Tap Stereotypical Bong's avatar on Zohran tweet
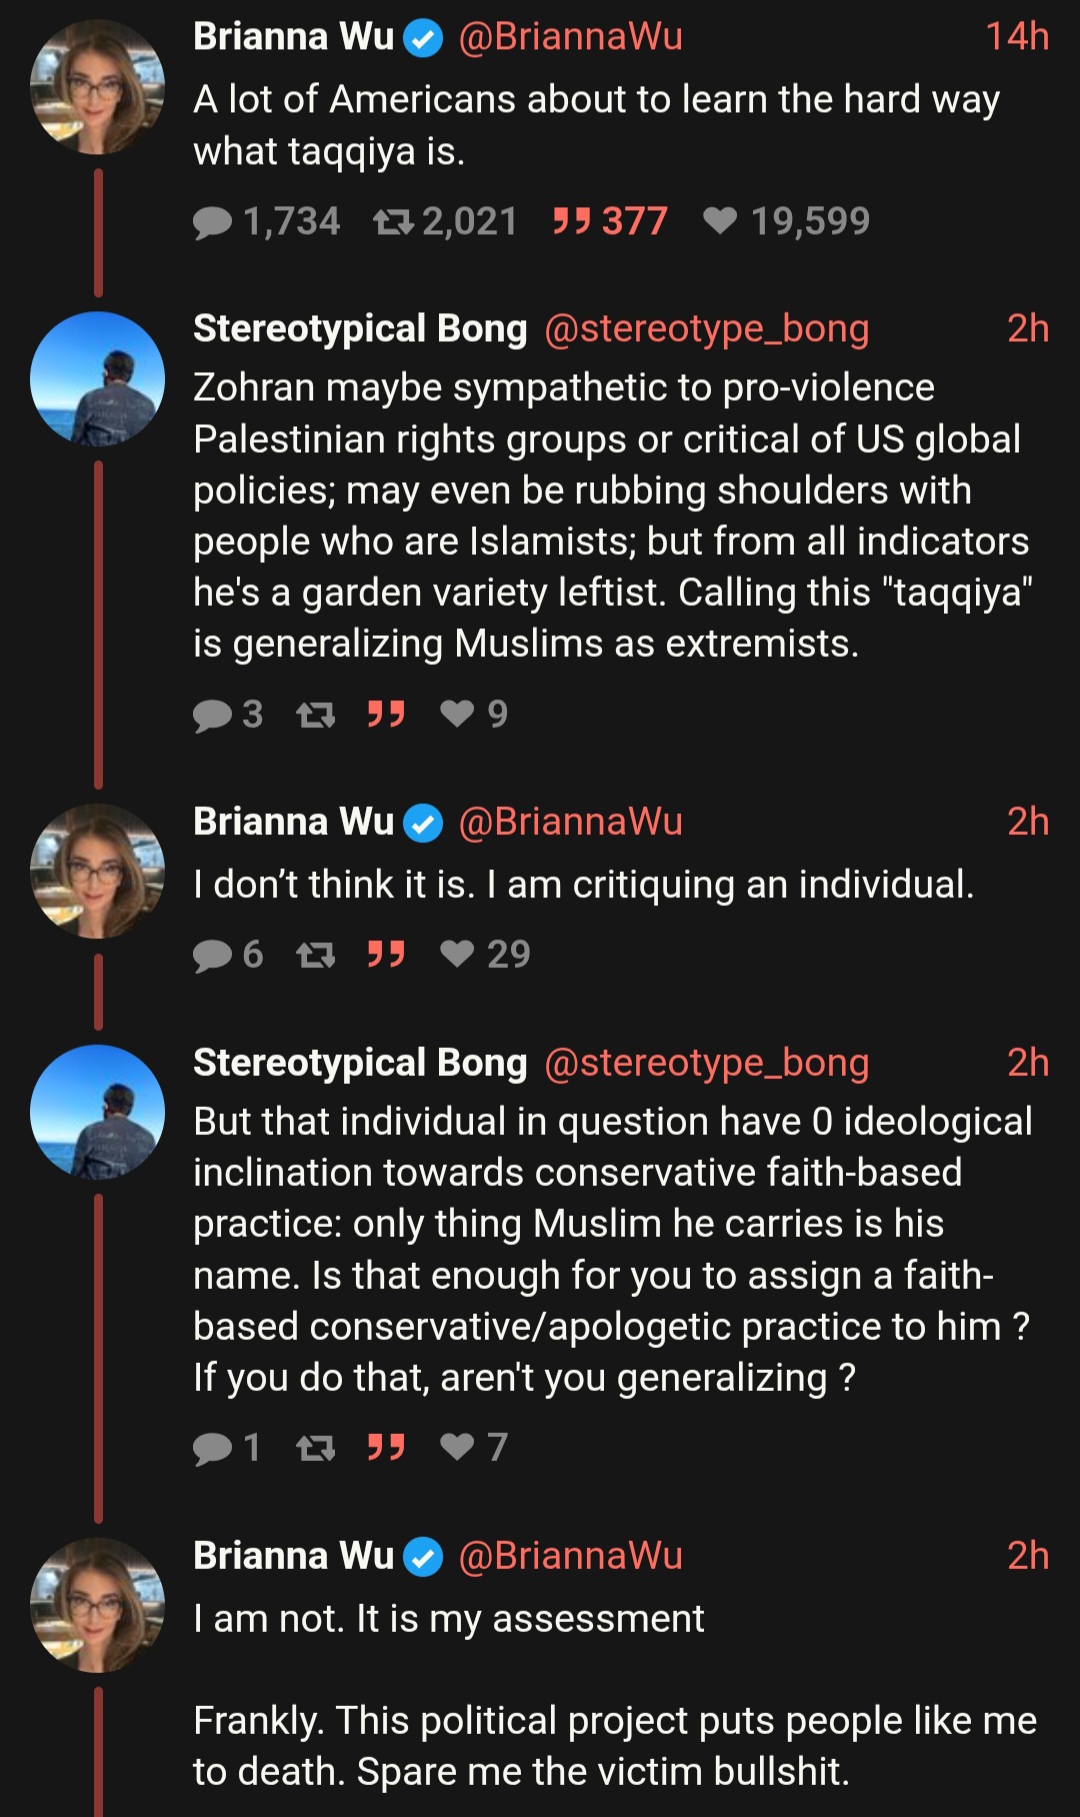The image size is (1080, 1817). coord(97,378)
